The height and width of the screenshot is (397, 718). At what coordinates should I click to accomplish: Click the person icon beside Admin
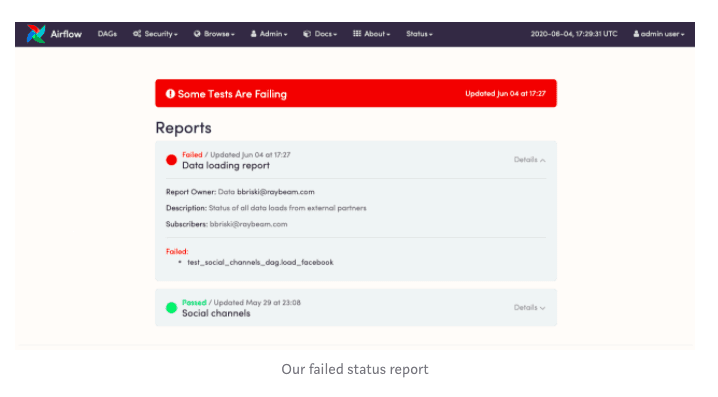coord(253,33)
